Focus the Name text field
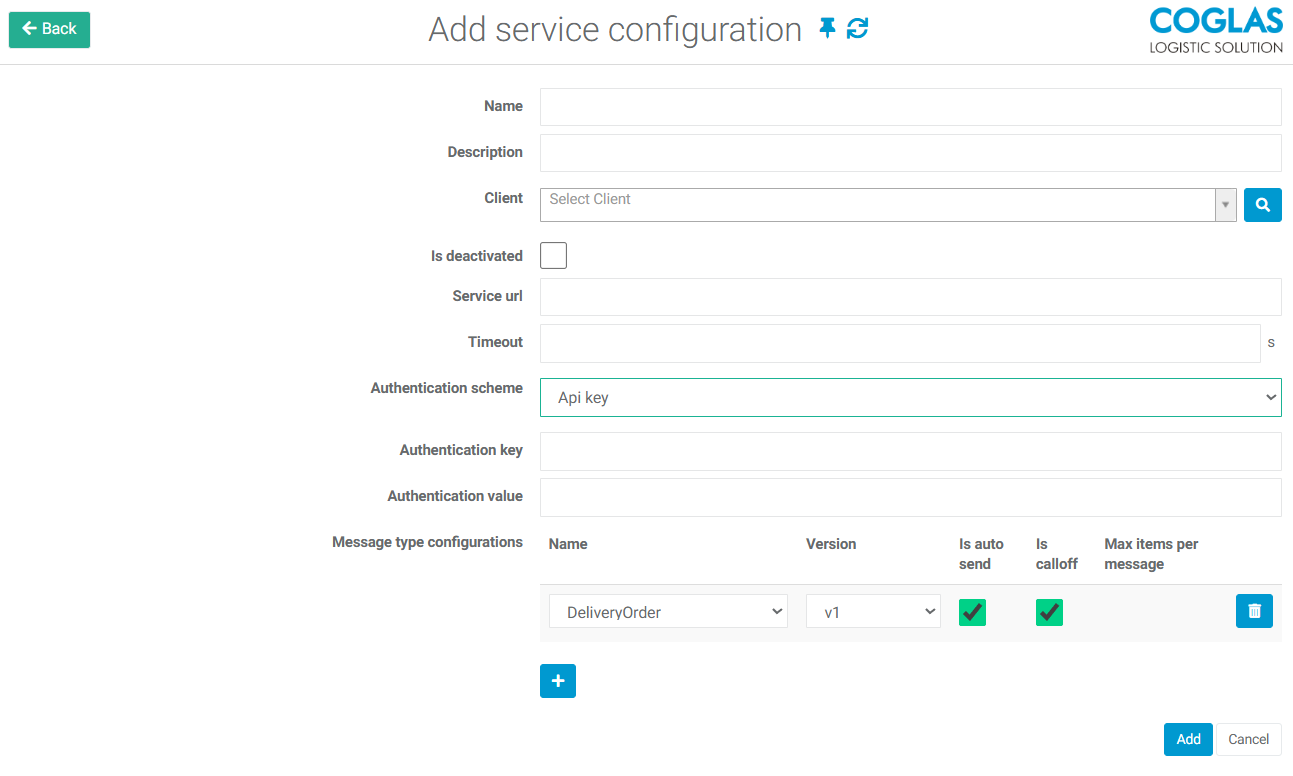This screenshot has width=1293, height=776. coord(910,107)
